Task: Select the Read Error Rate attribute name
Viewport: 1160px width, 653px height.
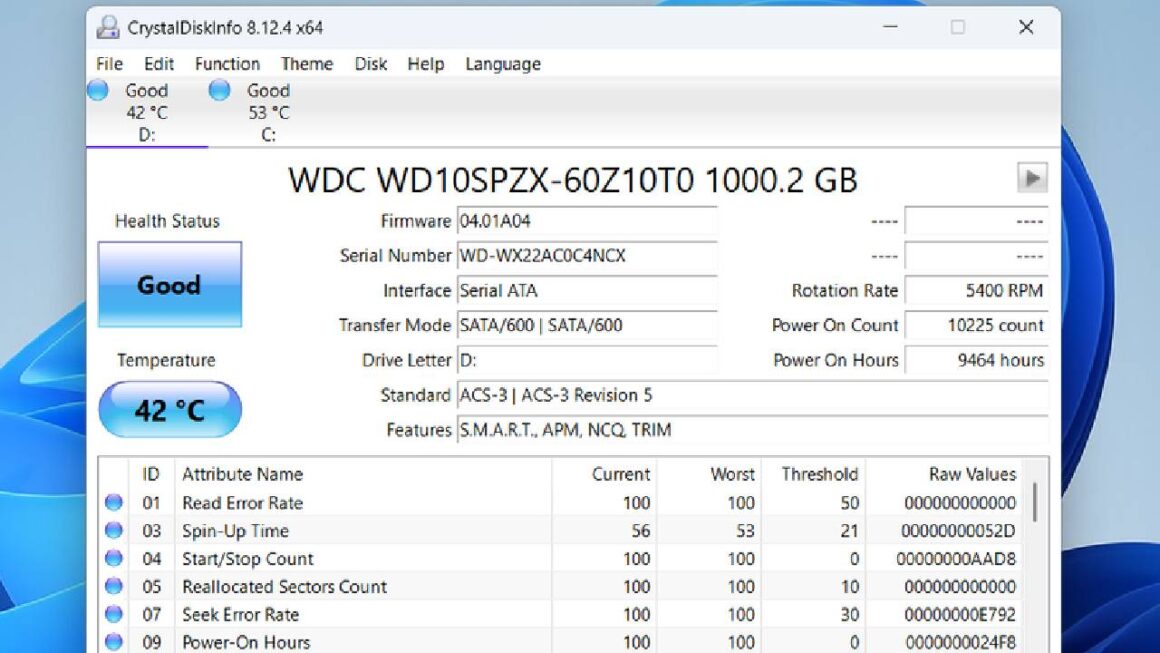Action: click(243, 503)
